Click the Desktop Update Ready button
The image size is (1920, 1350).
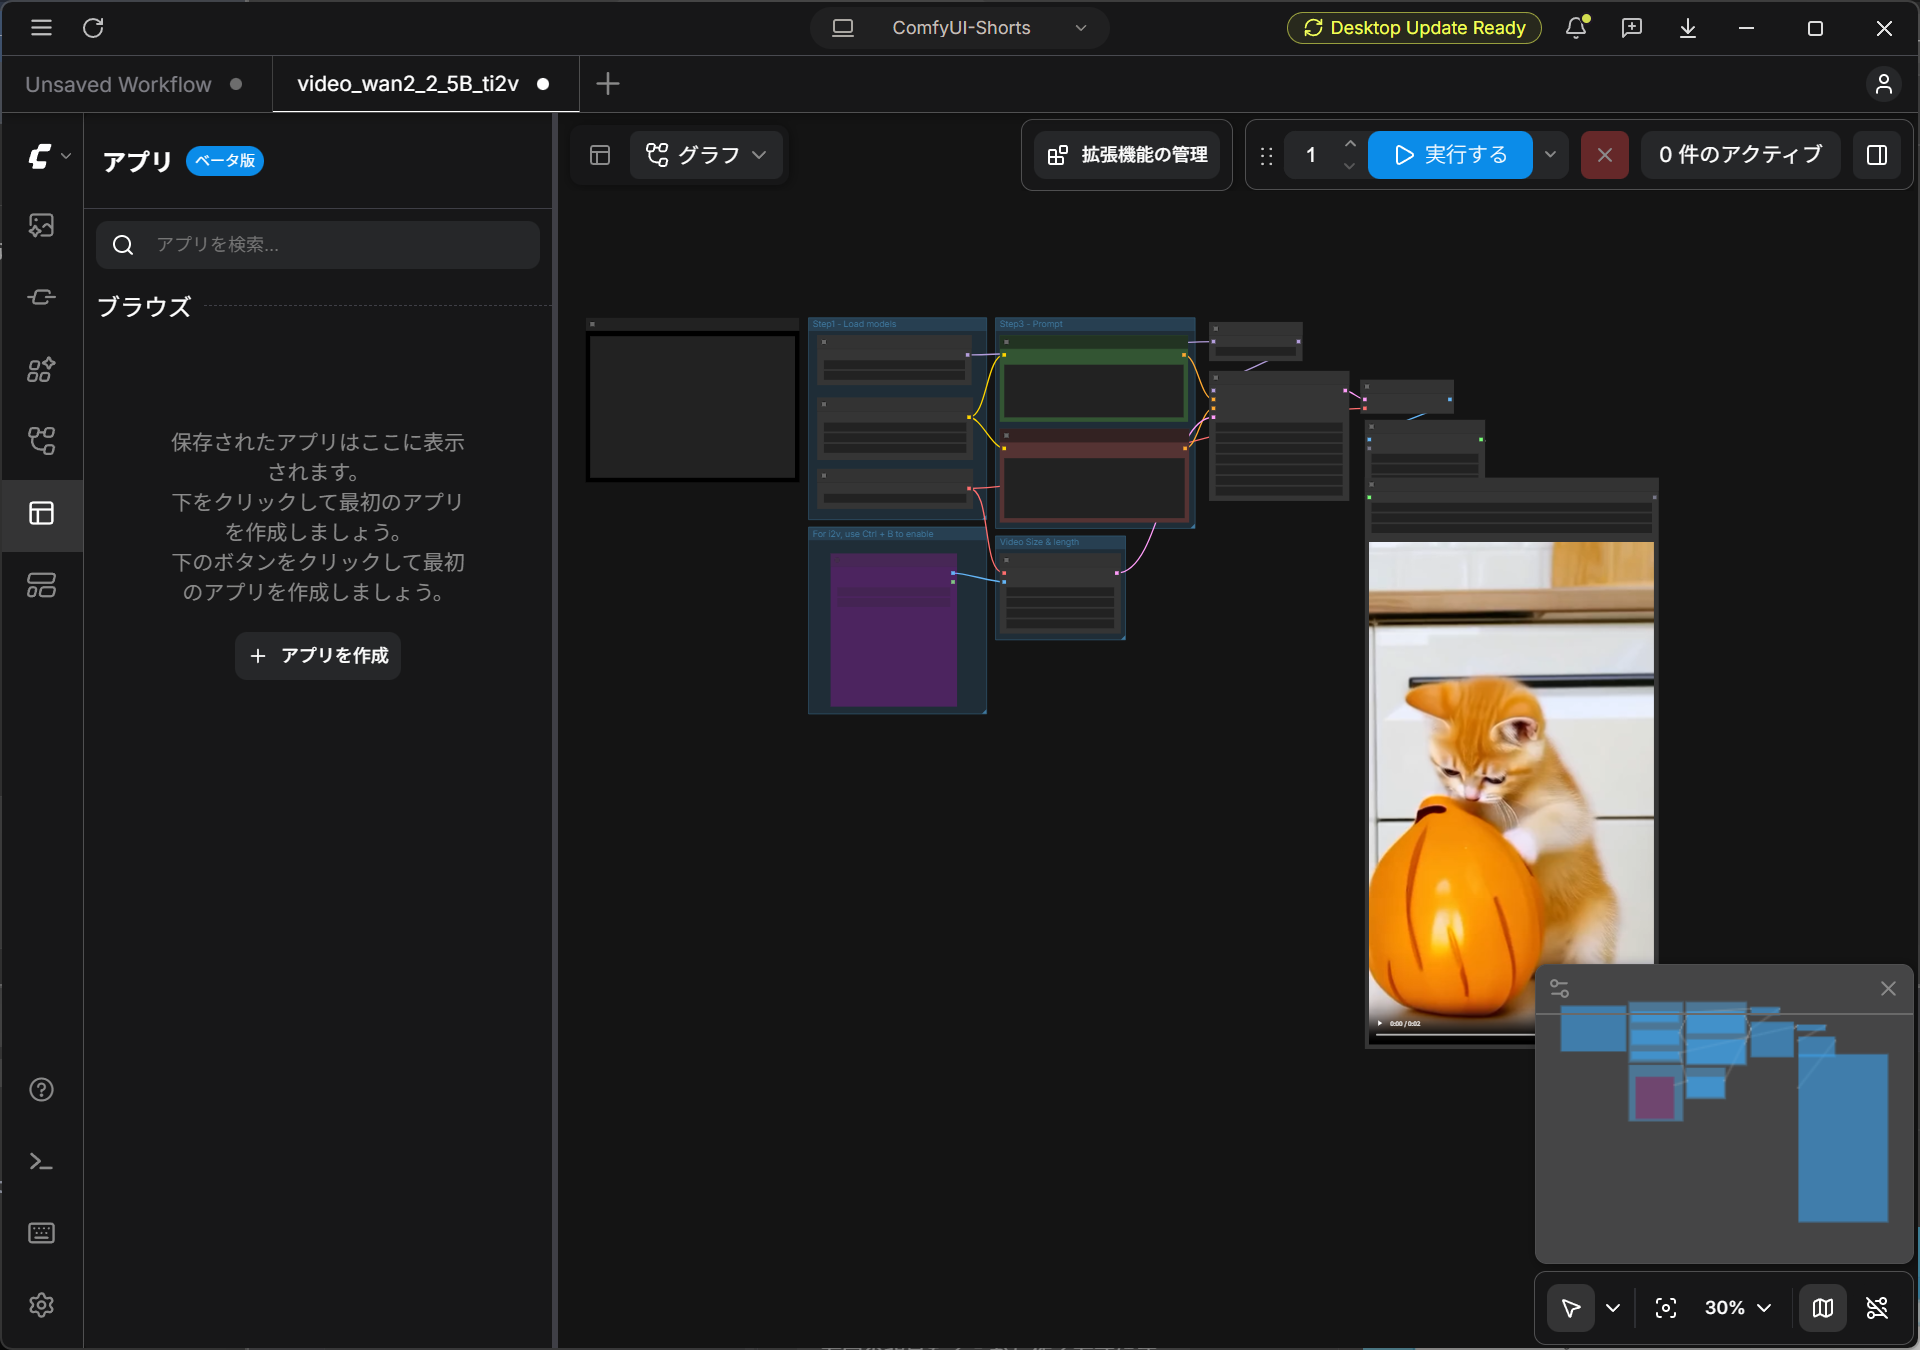[x=1414, y=28]
